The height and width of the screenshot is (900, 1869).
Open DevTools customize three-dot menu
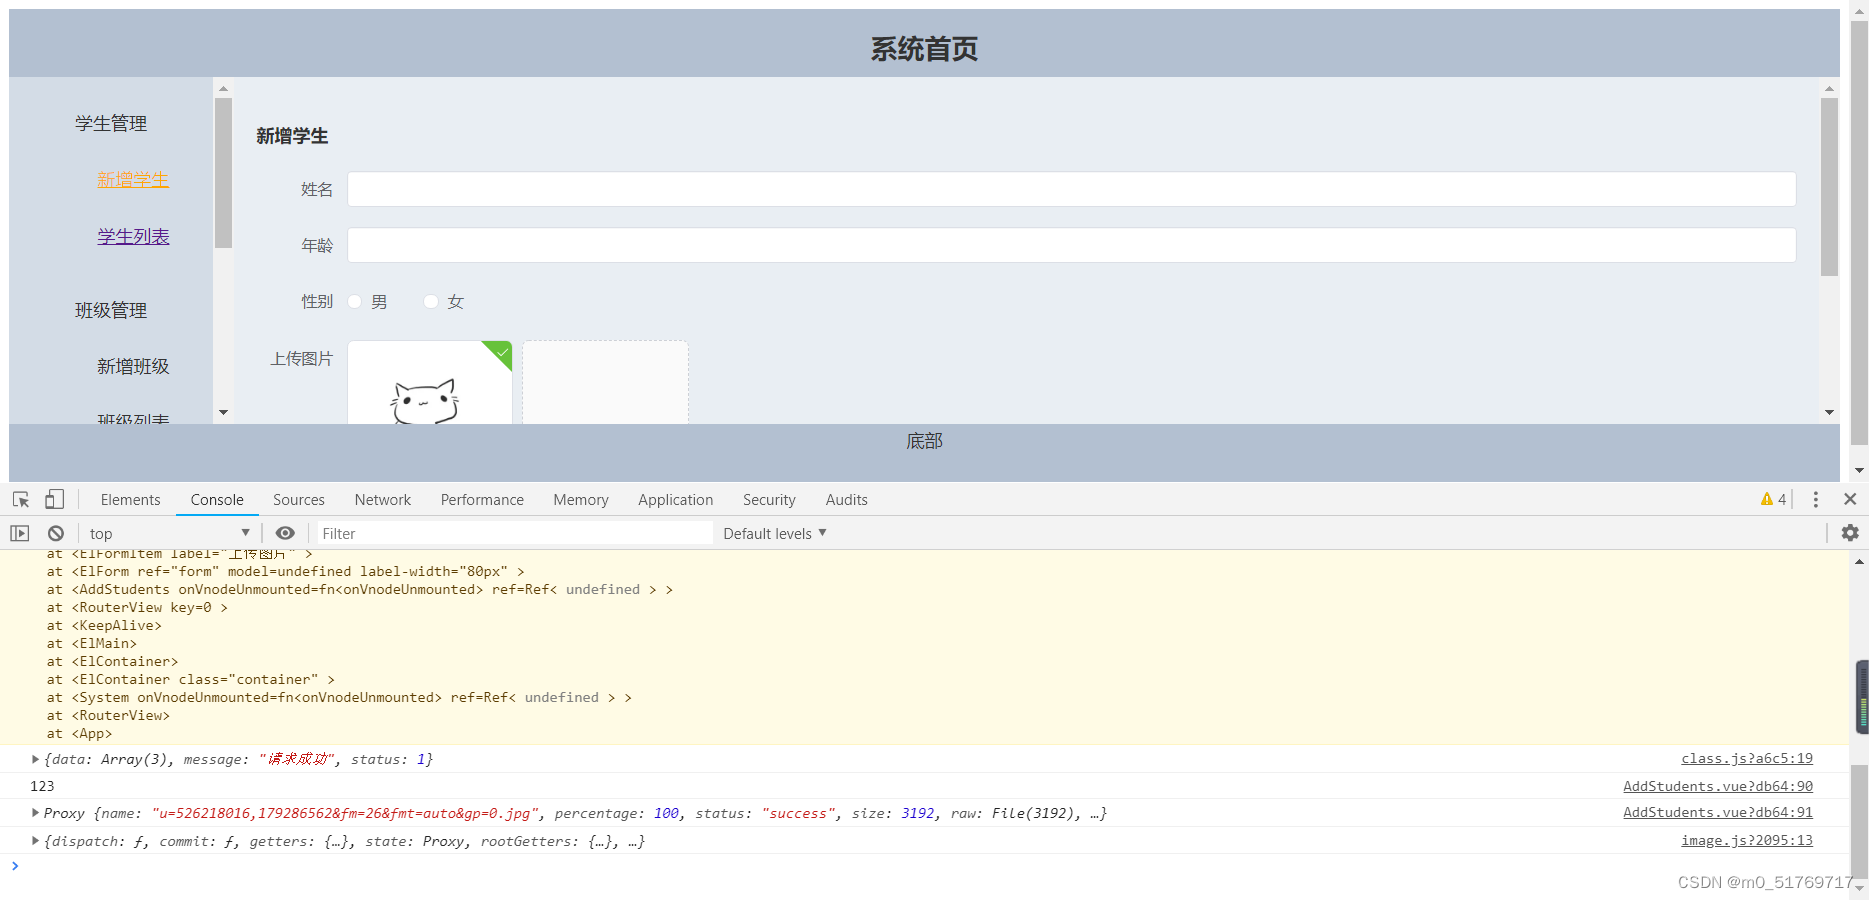(1816, 499)
